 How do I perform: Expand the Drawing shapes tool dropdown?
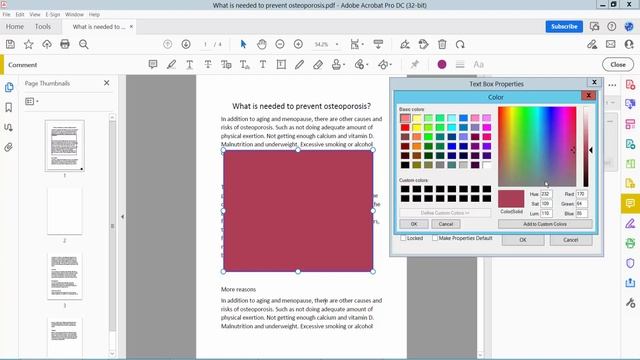391,64
